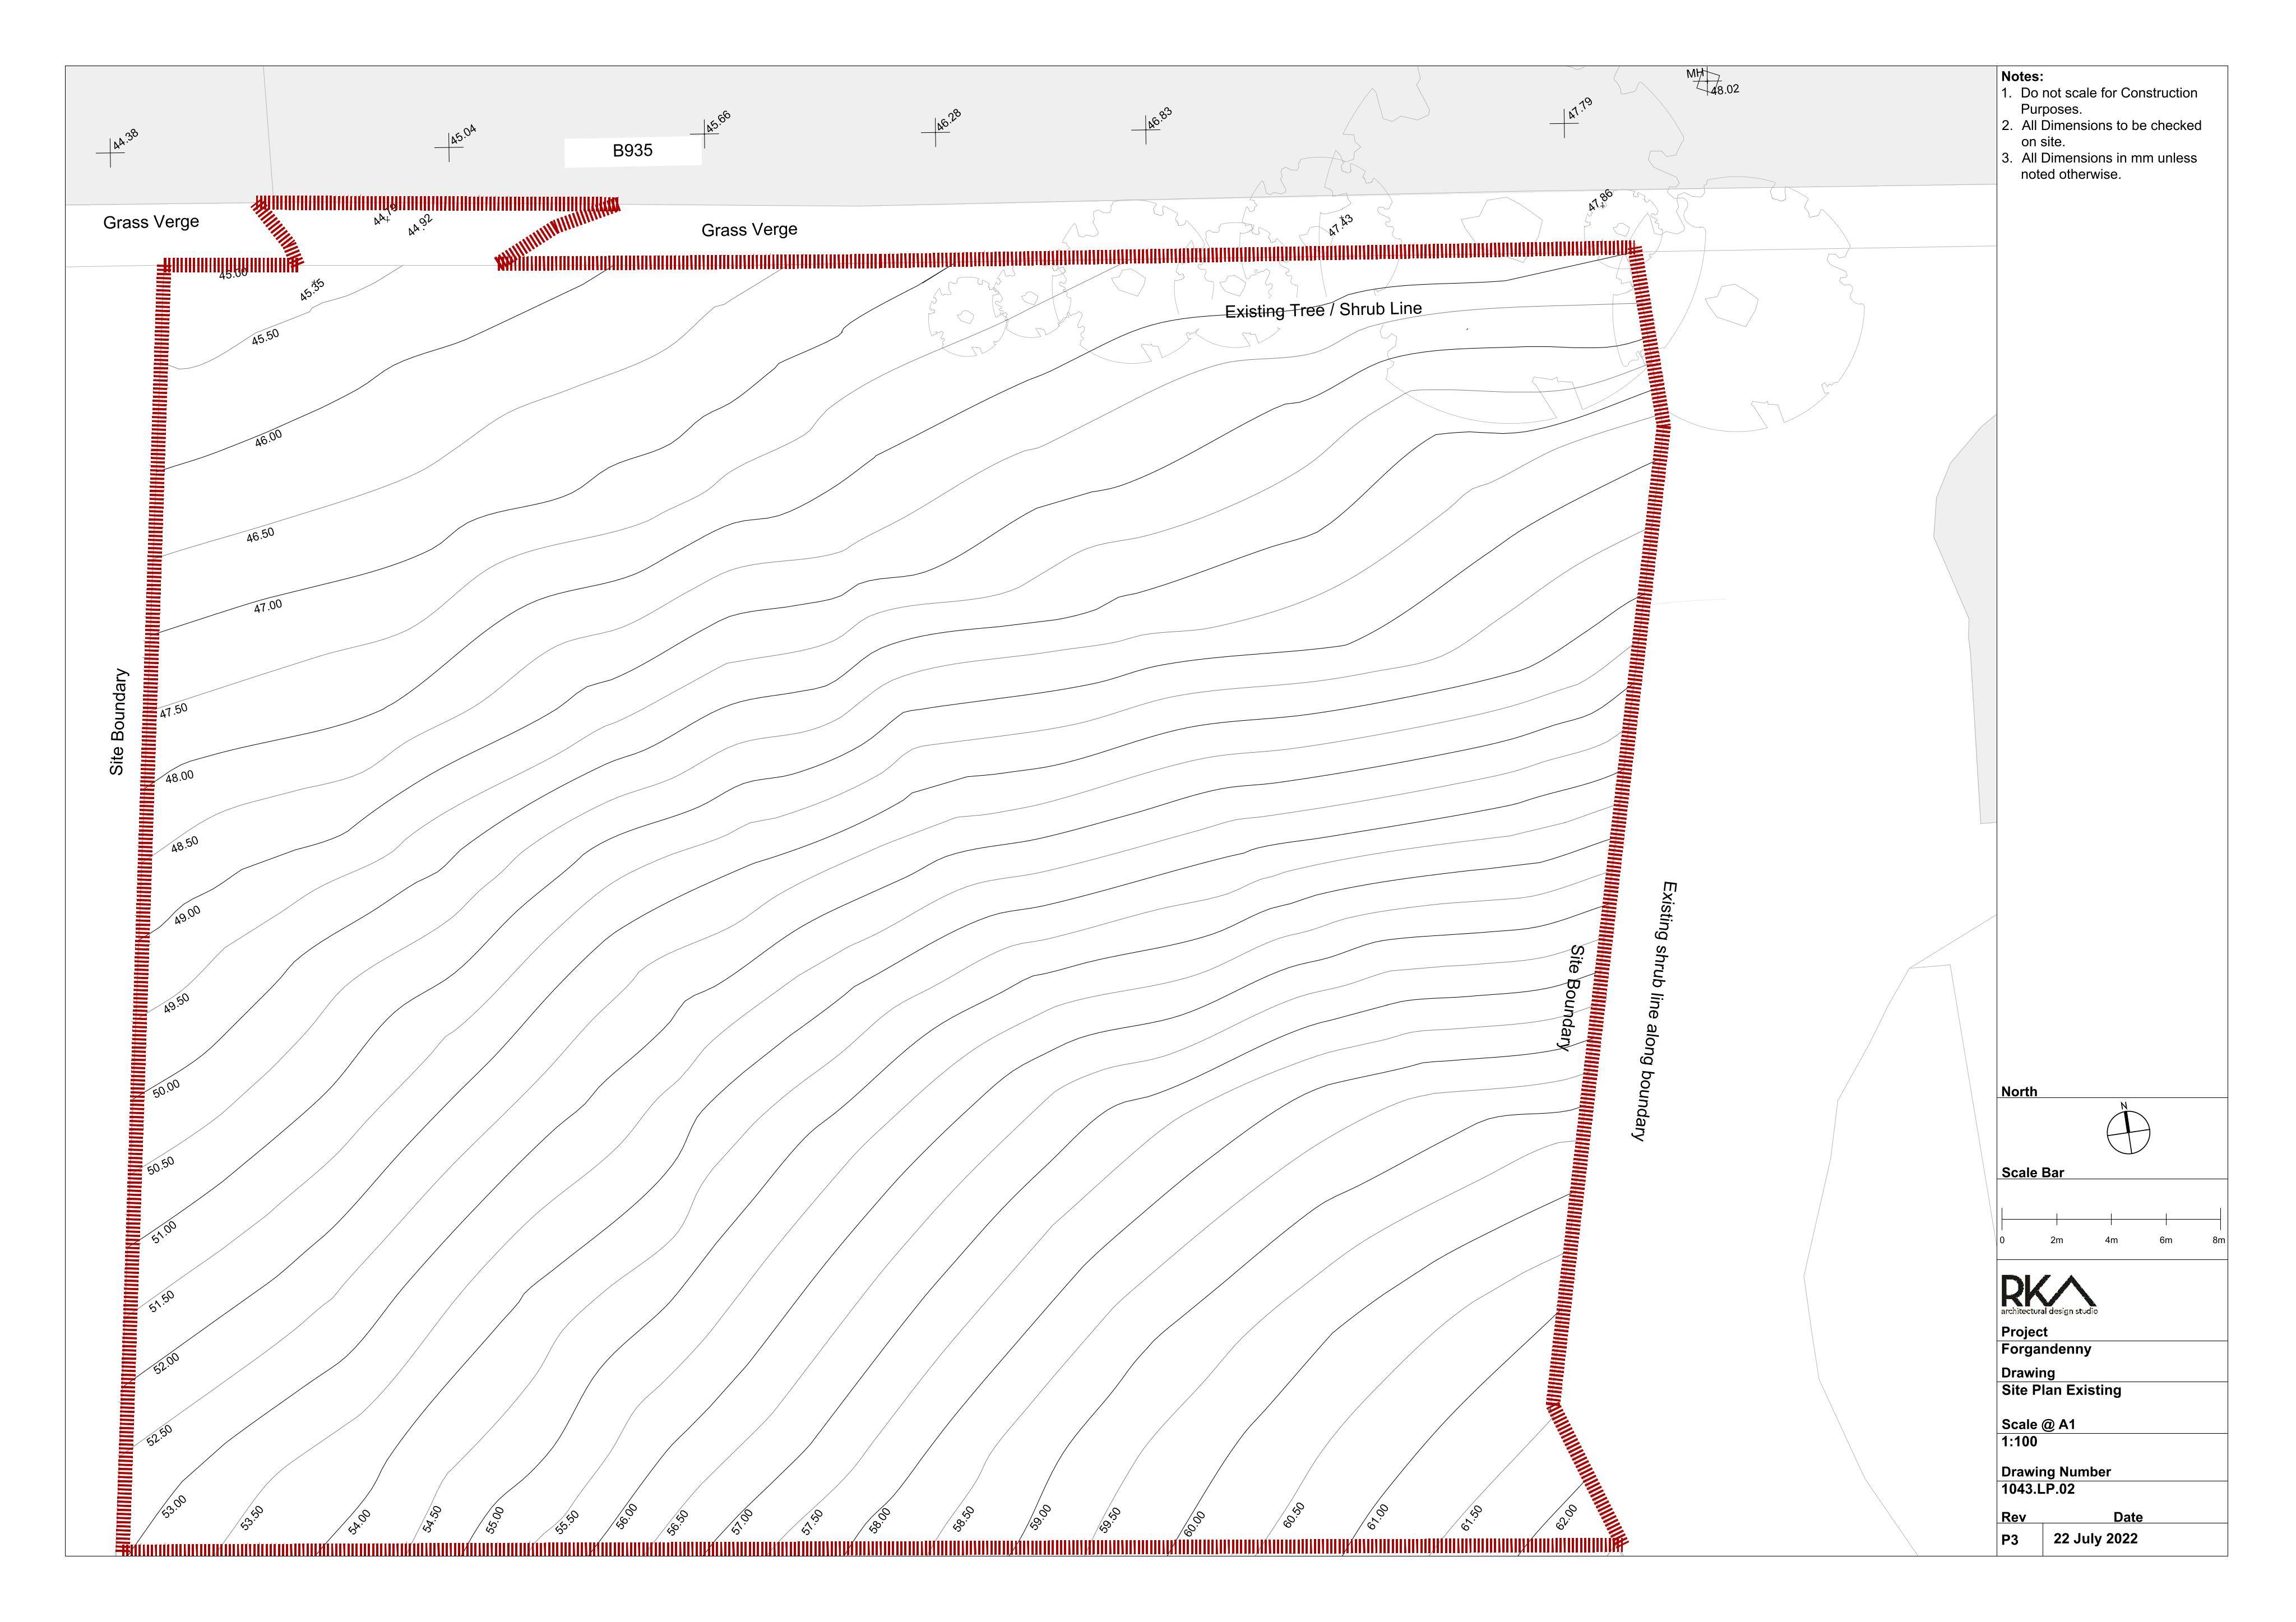
Task: Click the 'Notes:' heading
Action: pos(2022,76)
